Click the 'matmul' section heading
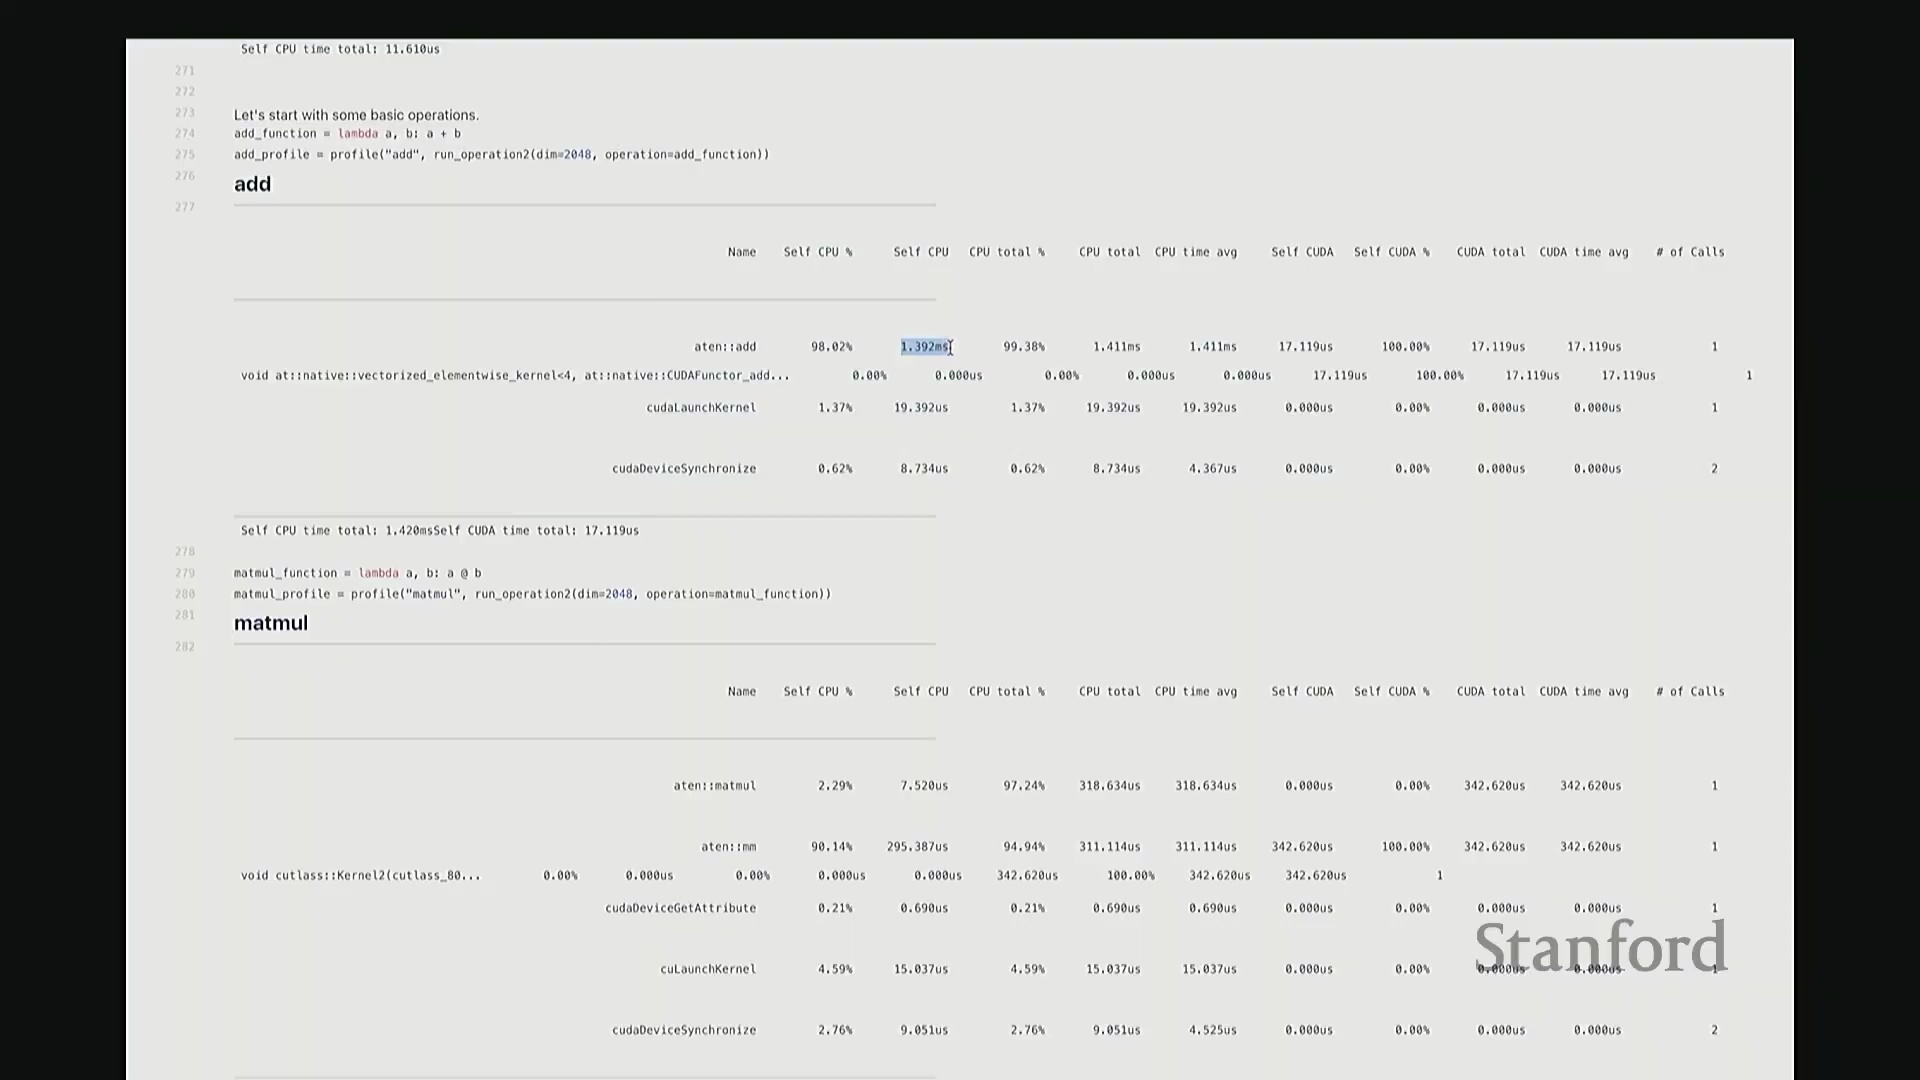Image resolution: width=1920 pixels, height=1080 pixels. pos(271,623)
